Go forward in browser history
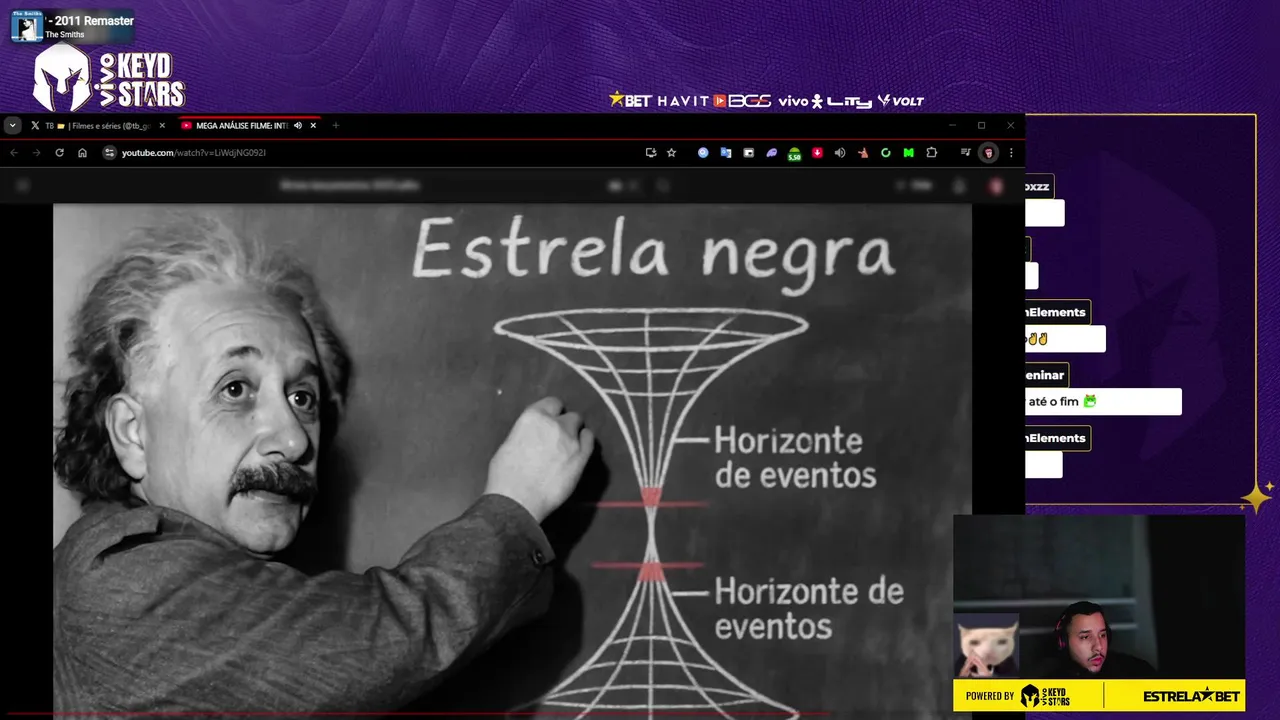Screen dimensions: 1280x720 [37, 153]
